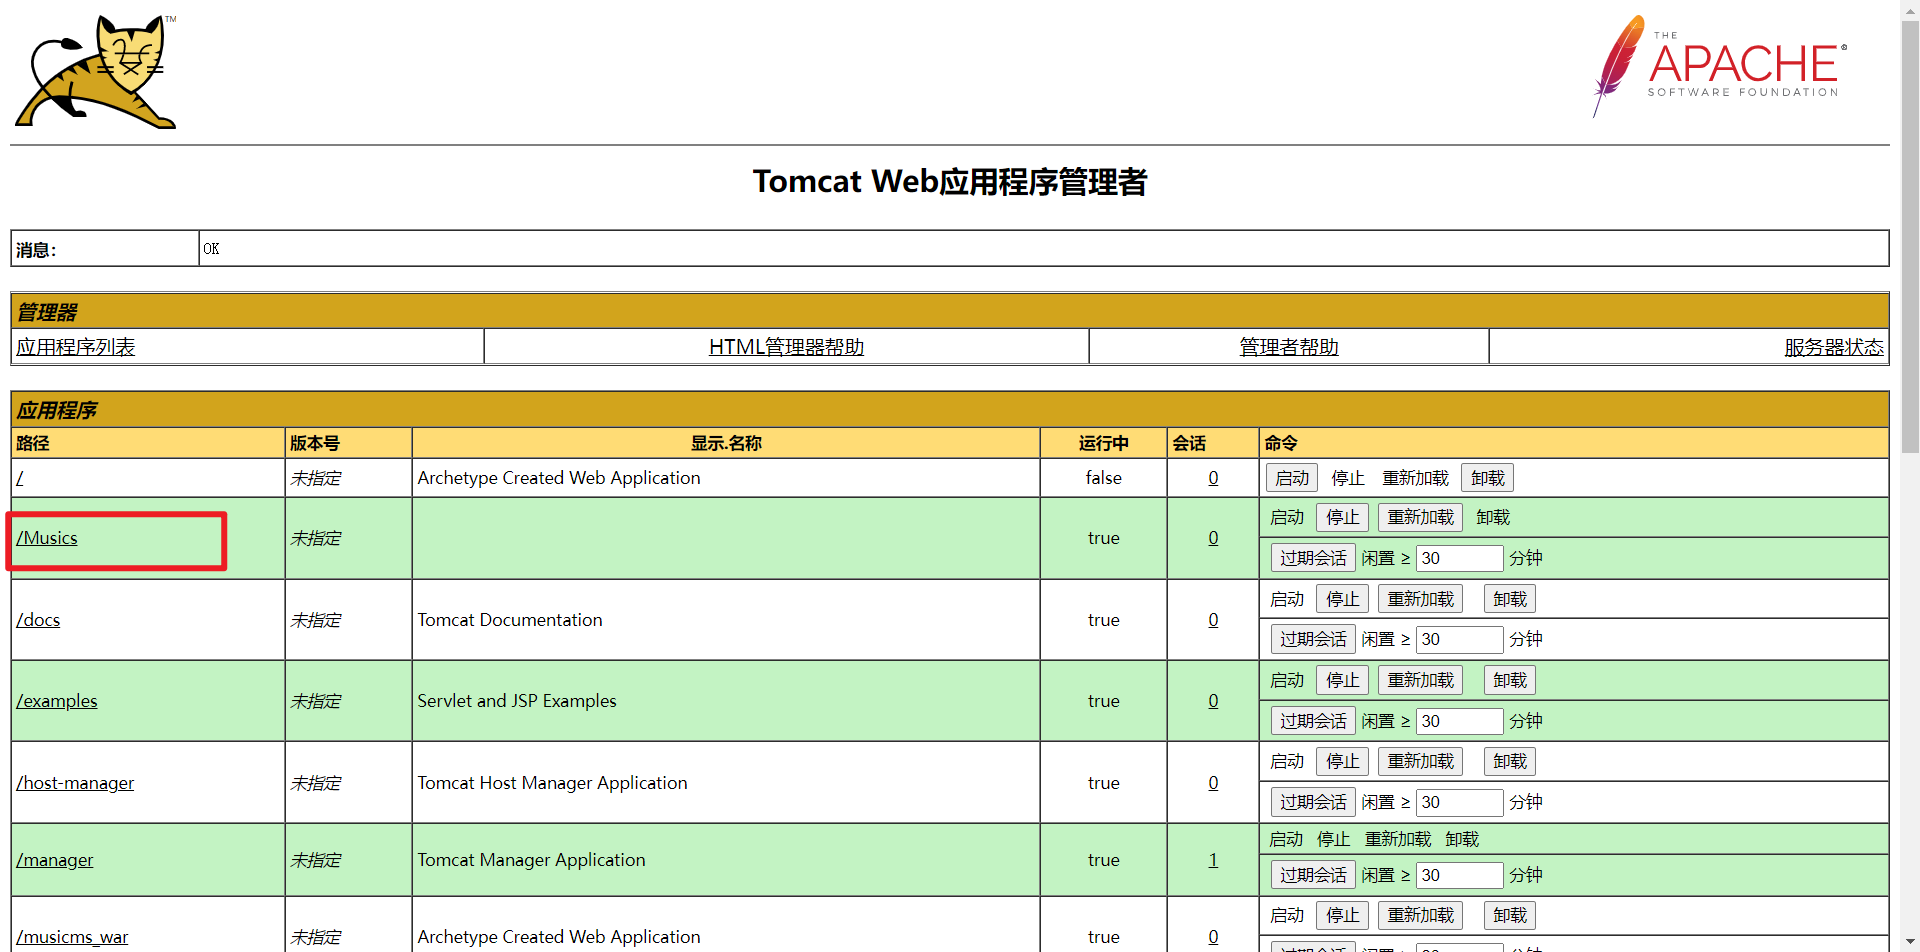Screen dimensions: 1920x952
Task: Stop the /docs application with 停止
Action: [1342, 599]
